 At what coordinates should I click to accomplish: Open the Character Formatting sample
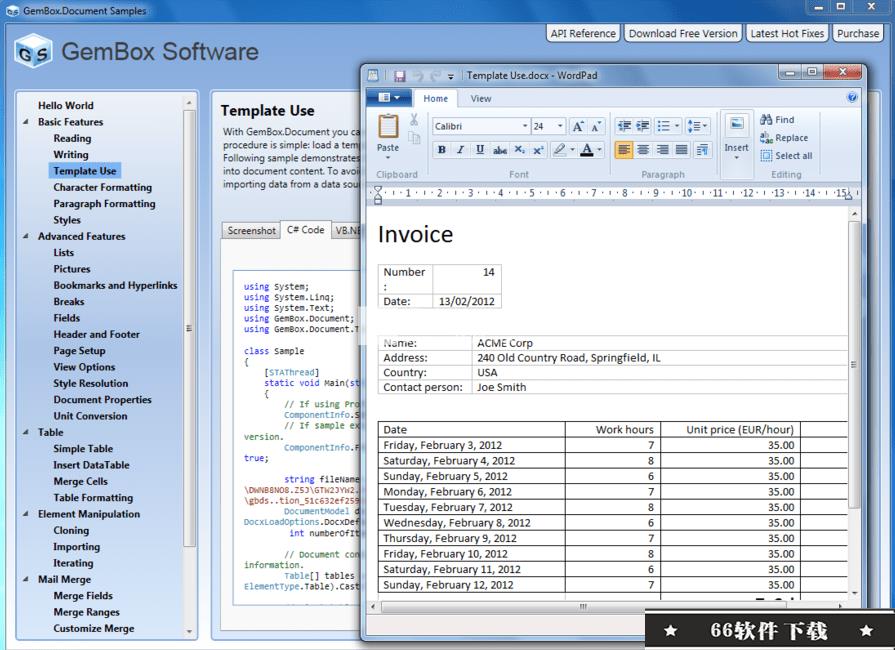tap(103, 187)
